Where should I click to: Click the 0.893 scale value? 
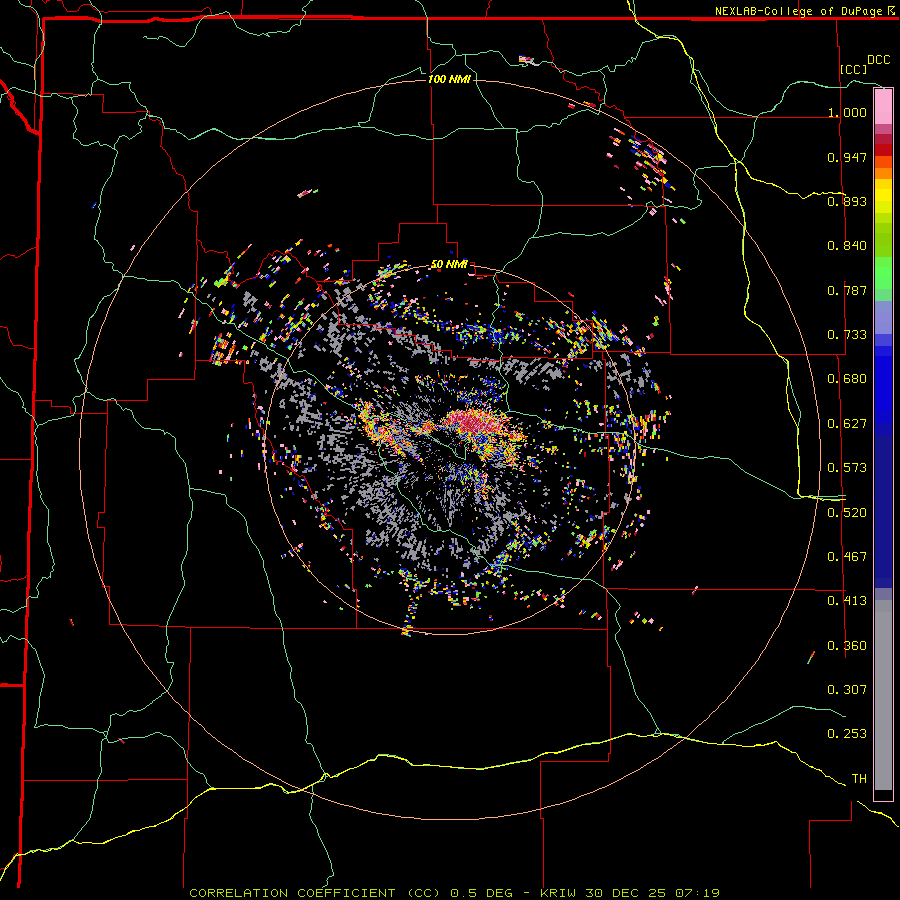(x=847, y=201)
